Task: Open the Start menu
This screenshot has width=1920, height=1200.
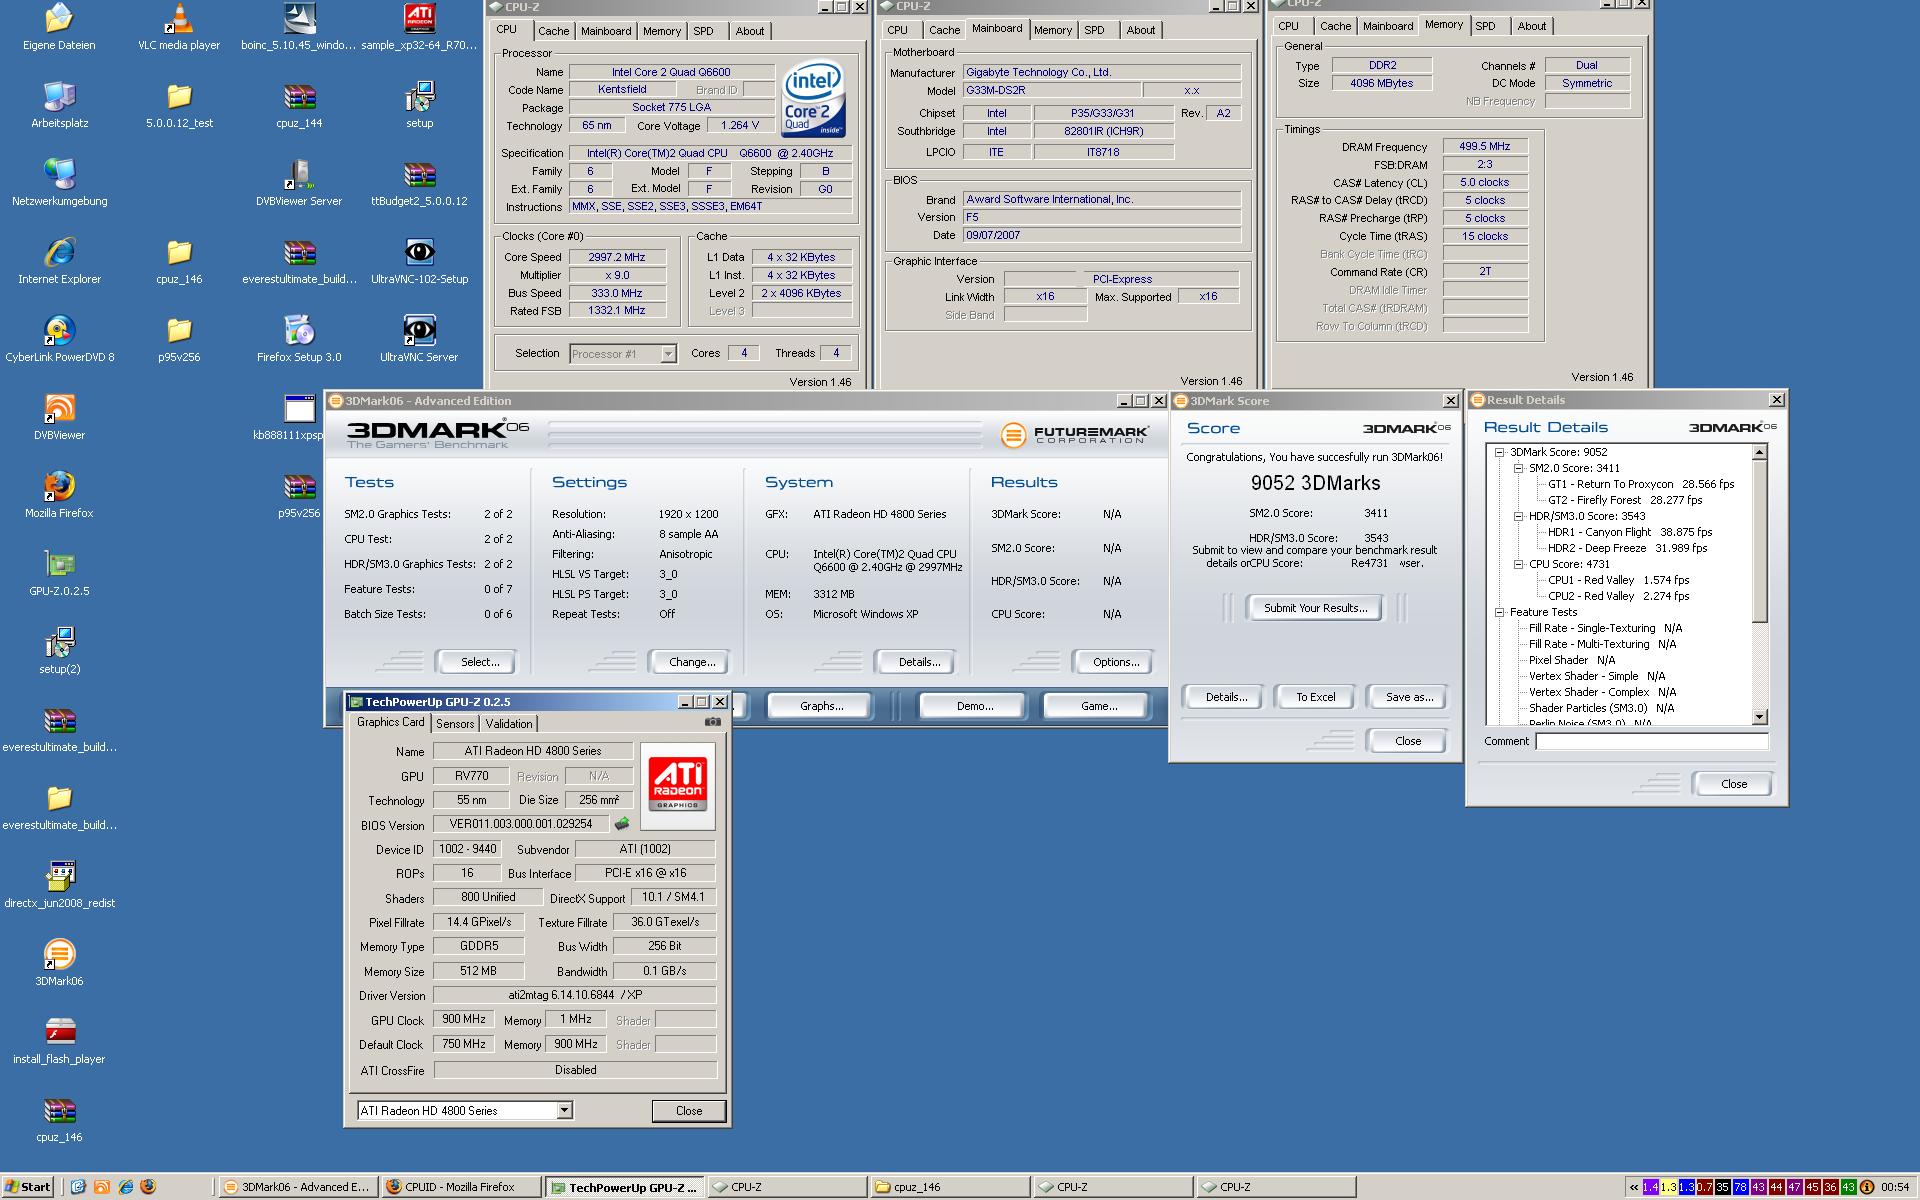Action: tap(28, 1187)
